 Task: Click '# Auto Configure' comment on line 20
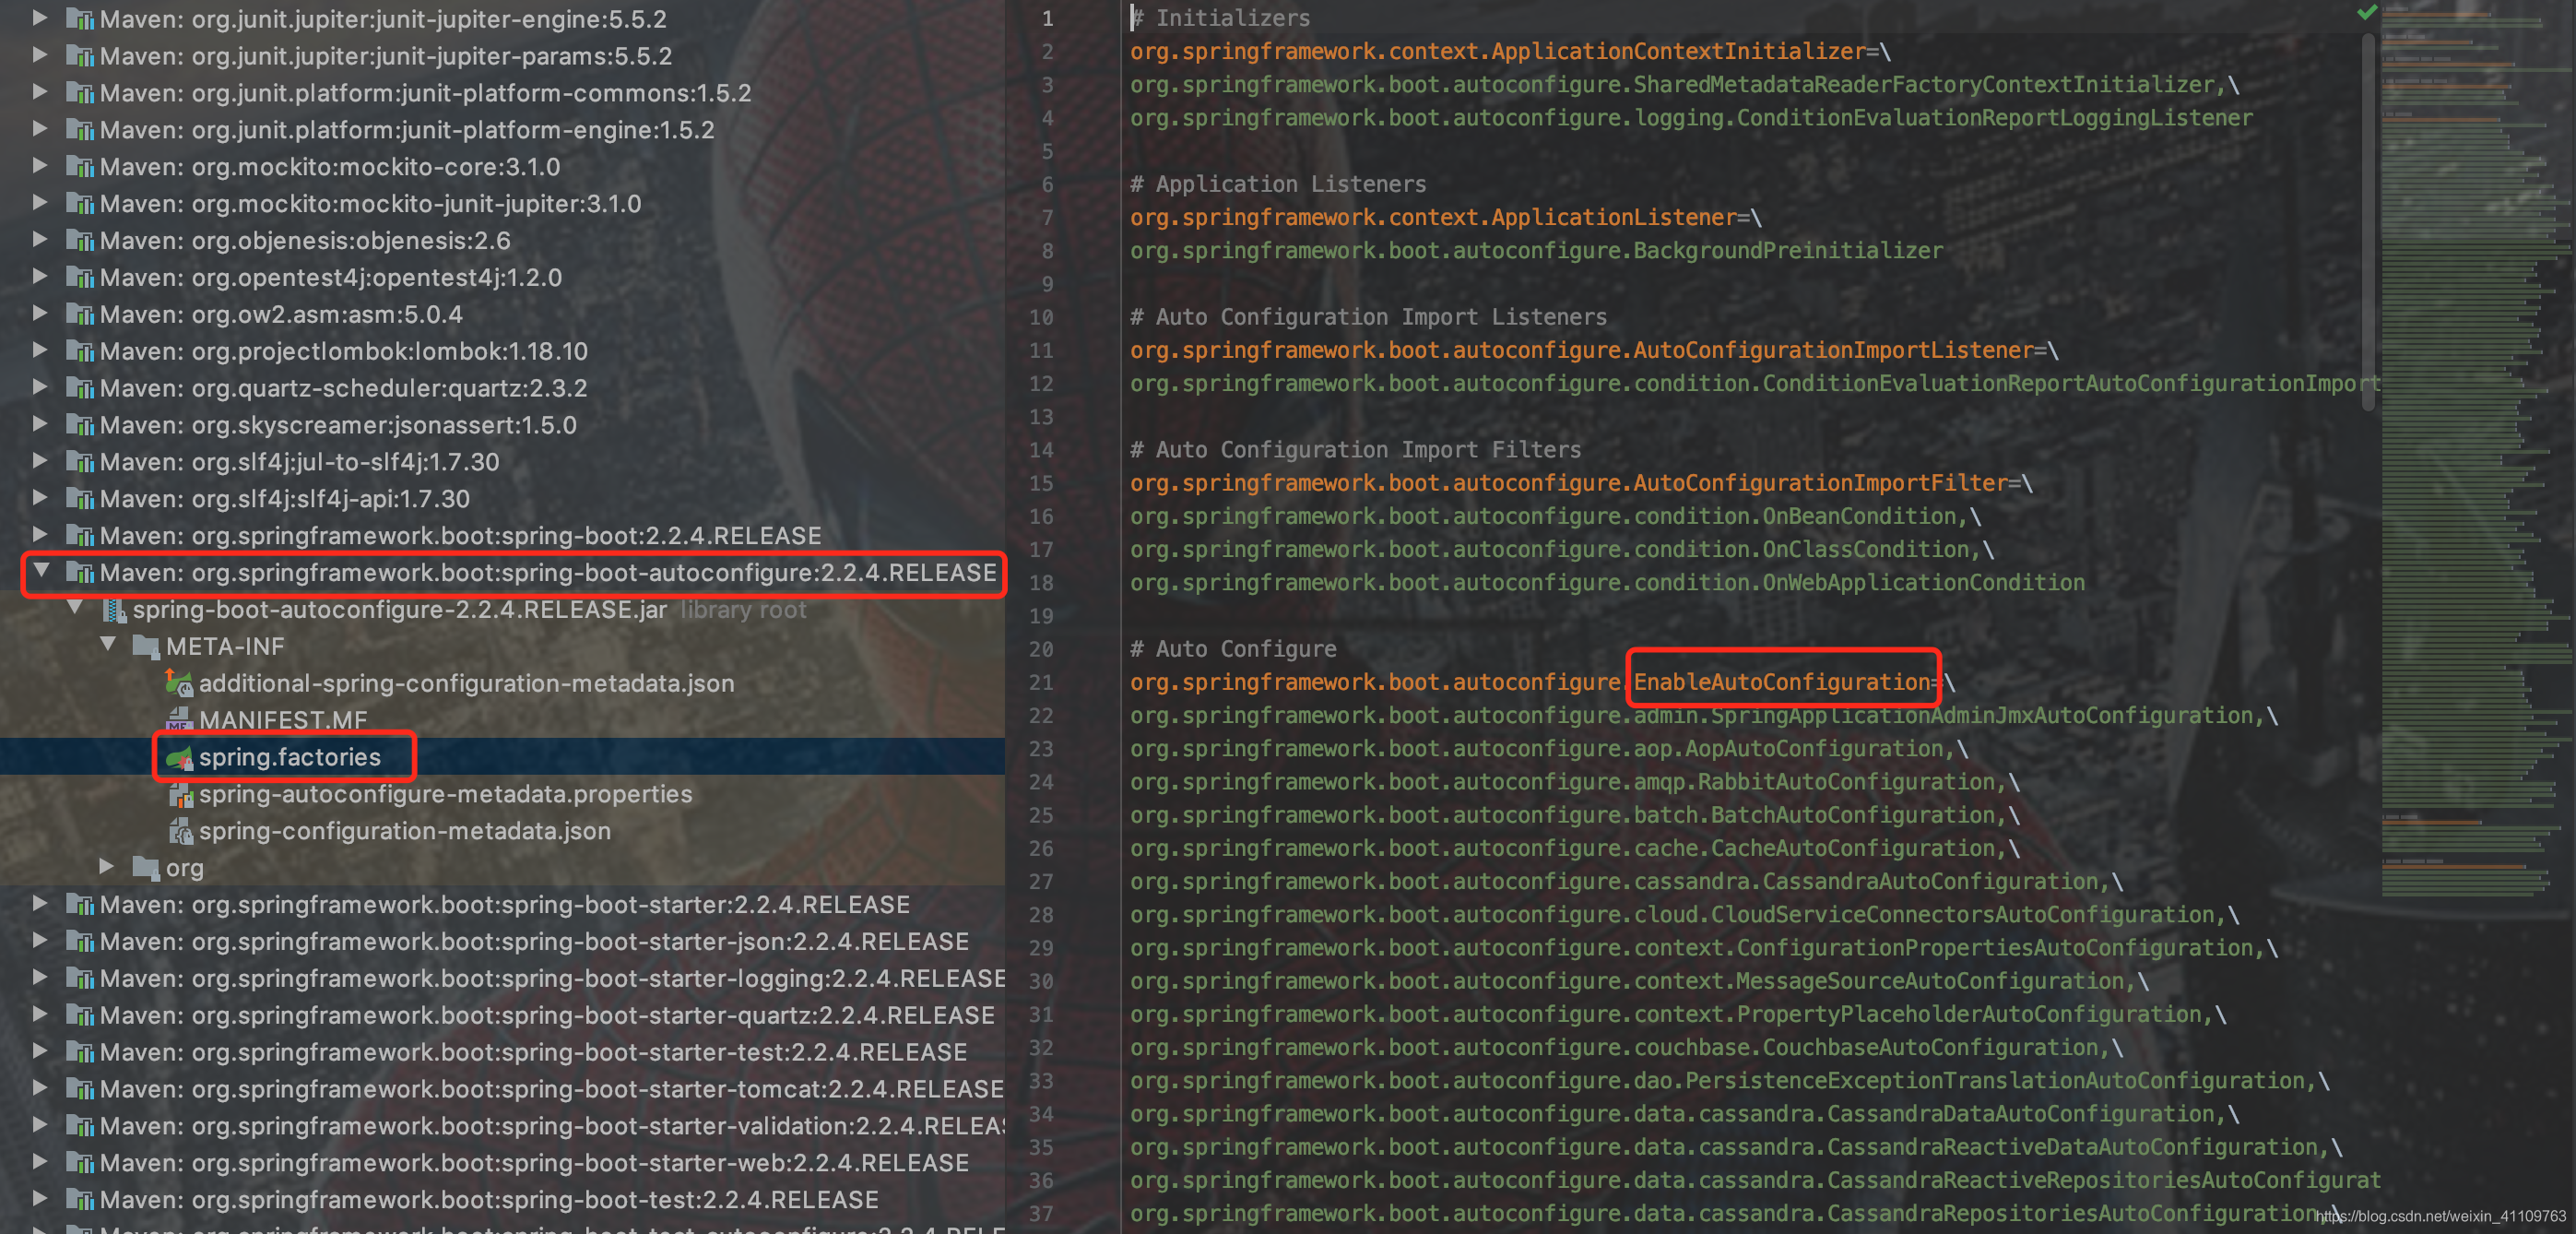click(x=1233, y=649)
